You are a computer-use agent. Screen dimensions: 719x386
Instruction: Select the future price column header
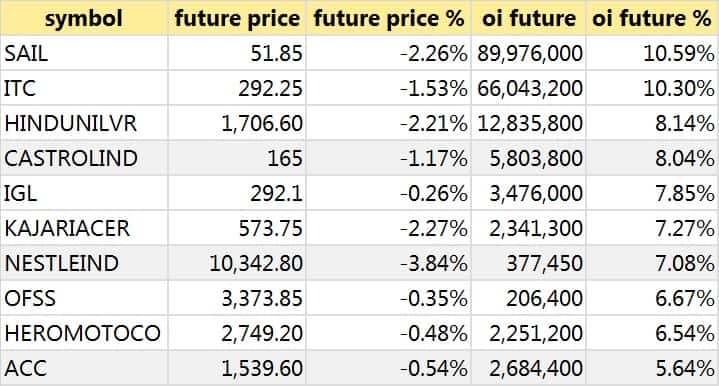[x=237, y=18]
